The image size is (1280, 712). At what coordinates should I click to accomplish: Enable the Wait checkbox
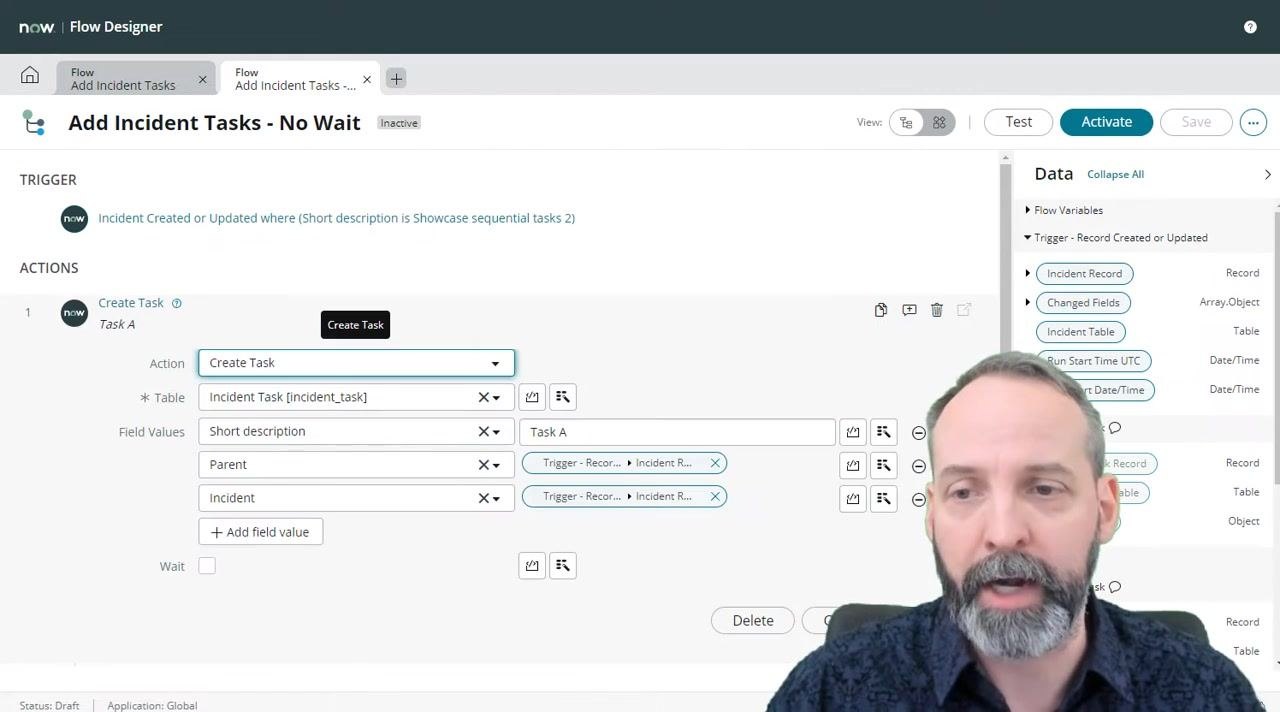pyautogui.click(x=207, y=566)
